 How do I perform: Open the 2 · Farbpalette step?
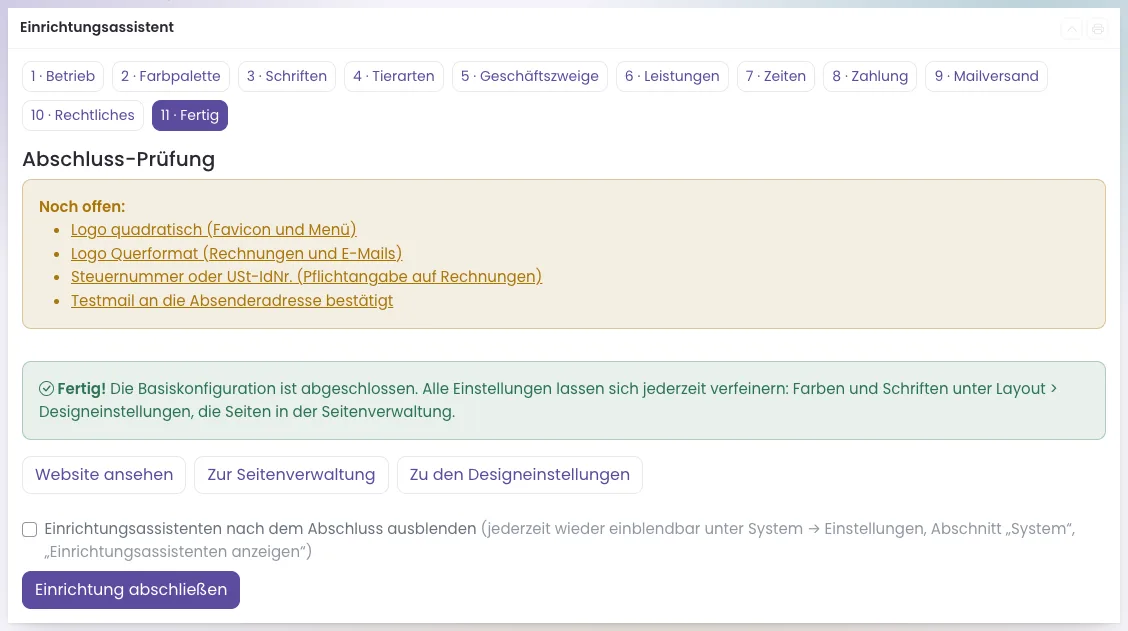(170, 76)
